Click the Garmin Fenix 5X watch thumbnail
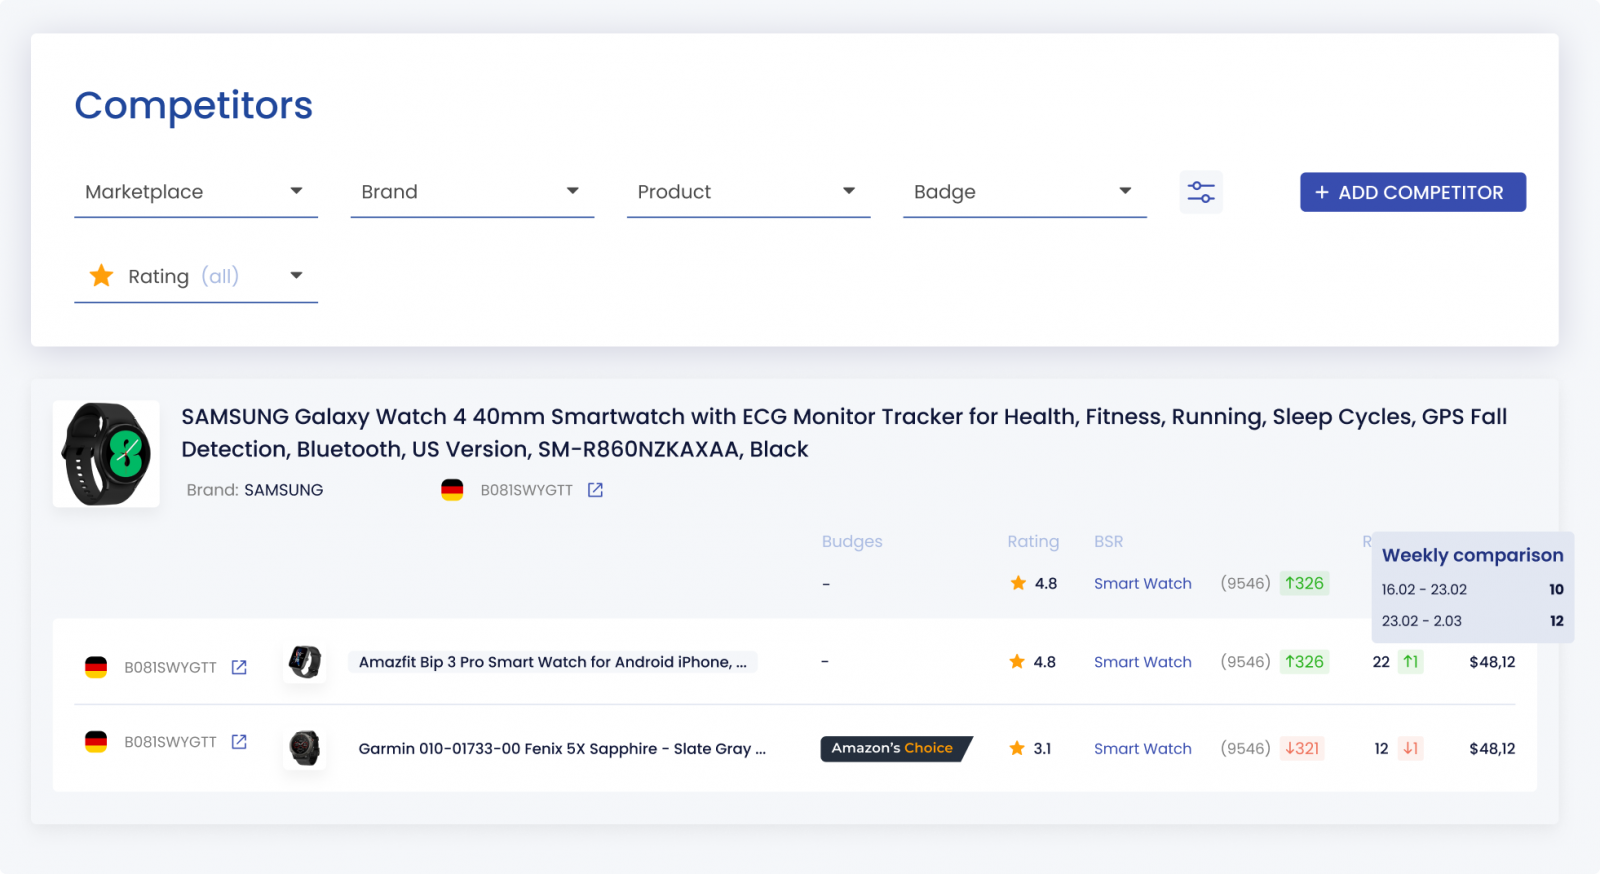Viewport: 1600px width, 874px height. coord(304,748)
